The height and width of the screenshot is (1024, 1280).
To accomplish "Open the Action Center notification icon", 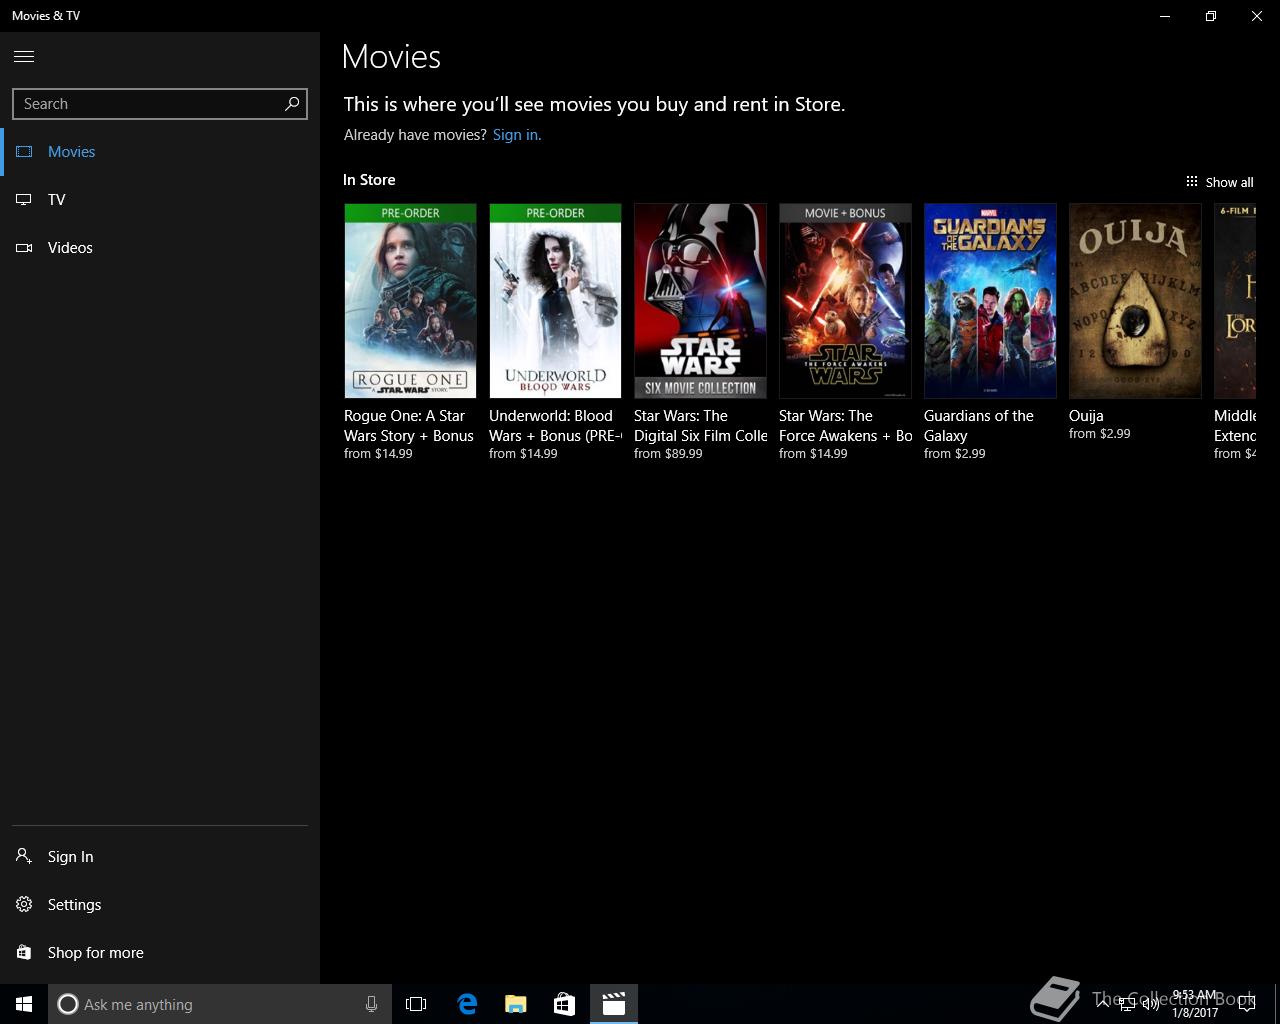I will pyautogui.click(x=1247, y=1004).
